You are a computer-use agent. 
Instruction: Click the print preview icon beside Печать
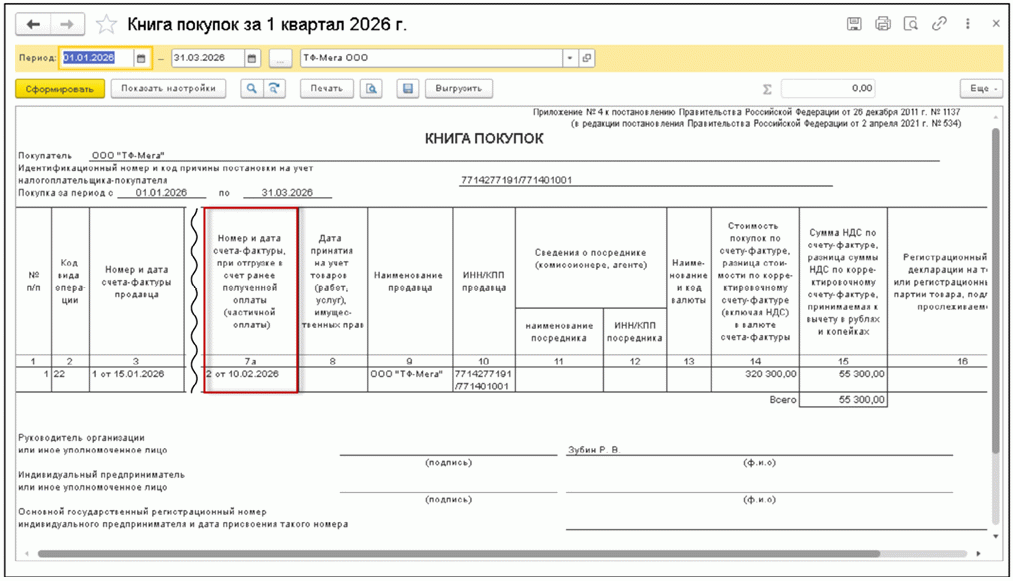click(371, 88)
